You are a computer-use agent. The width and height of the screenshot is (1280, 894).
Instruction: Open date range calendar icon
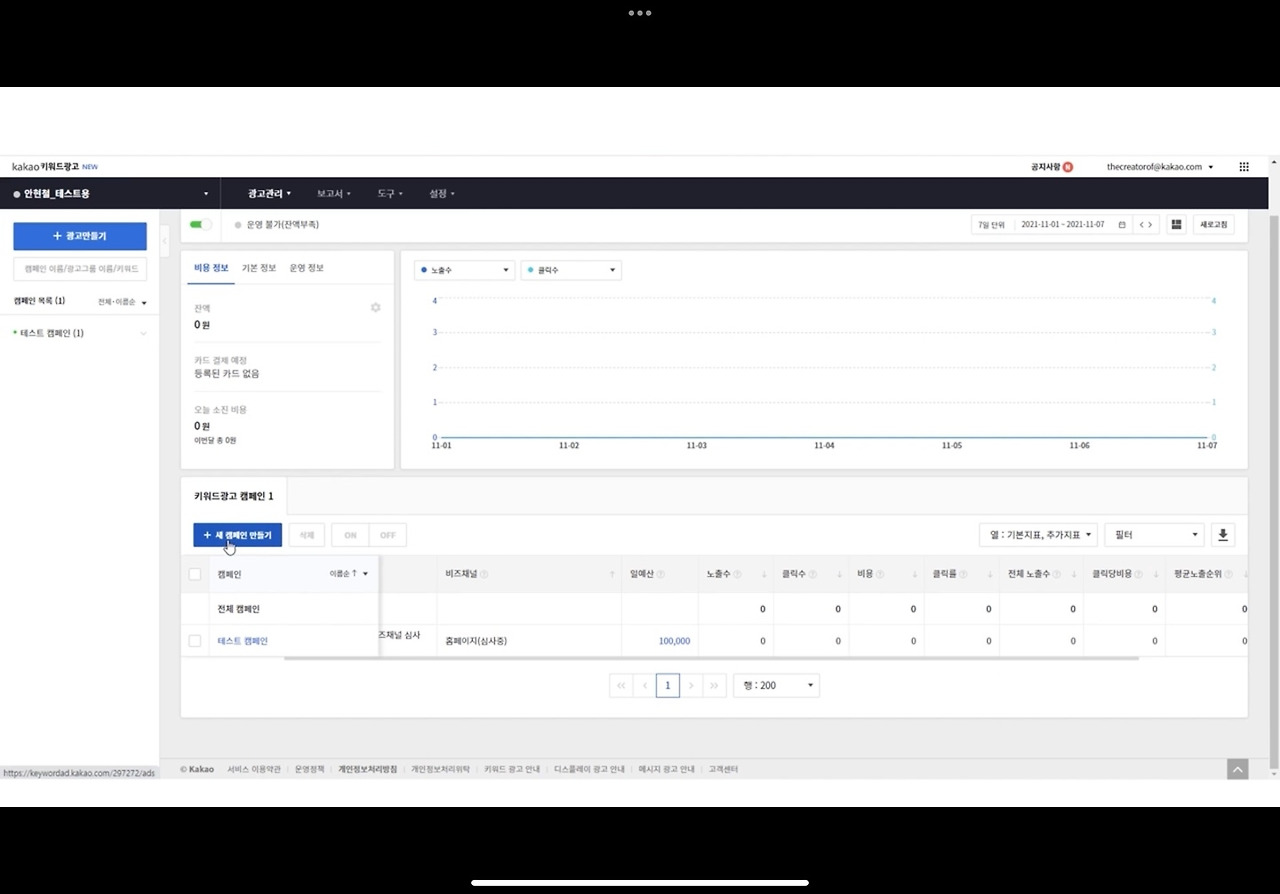click(1122, 225)
